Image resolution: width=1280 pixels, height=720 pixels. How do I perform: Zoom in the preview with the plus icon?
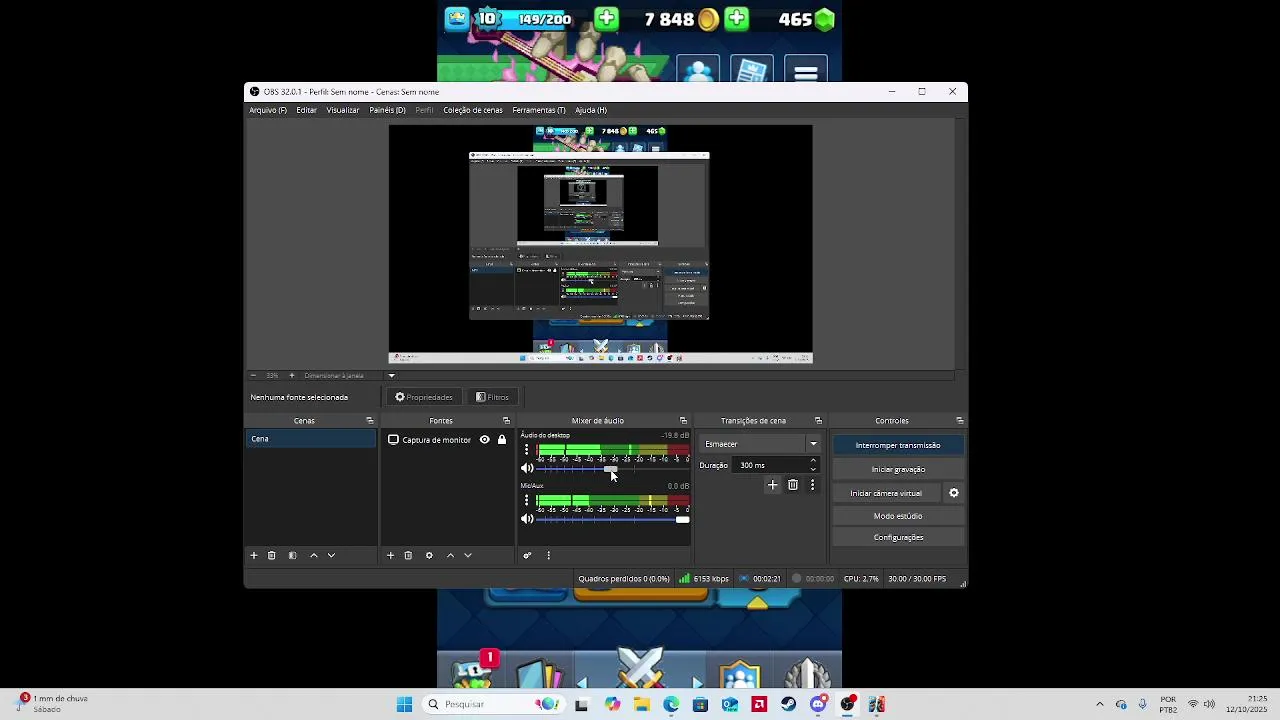tap(291, 376)
